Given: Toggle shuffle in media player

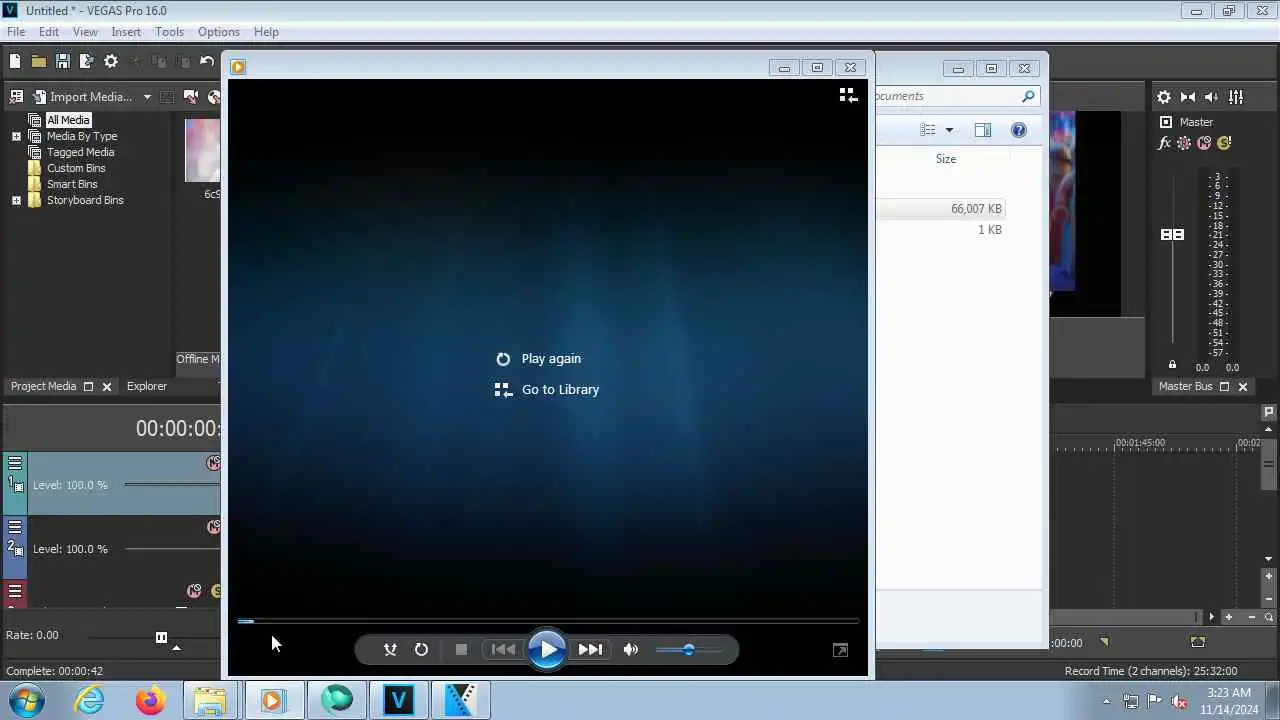Looking at the screenshot, I should 390,649.
